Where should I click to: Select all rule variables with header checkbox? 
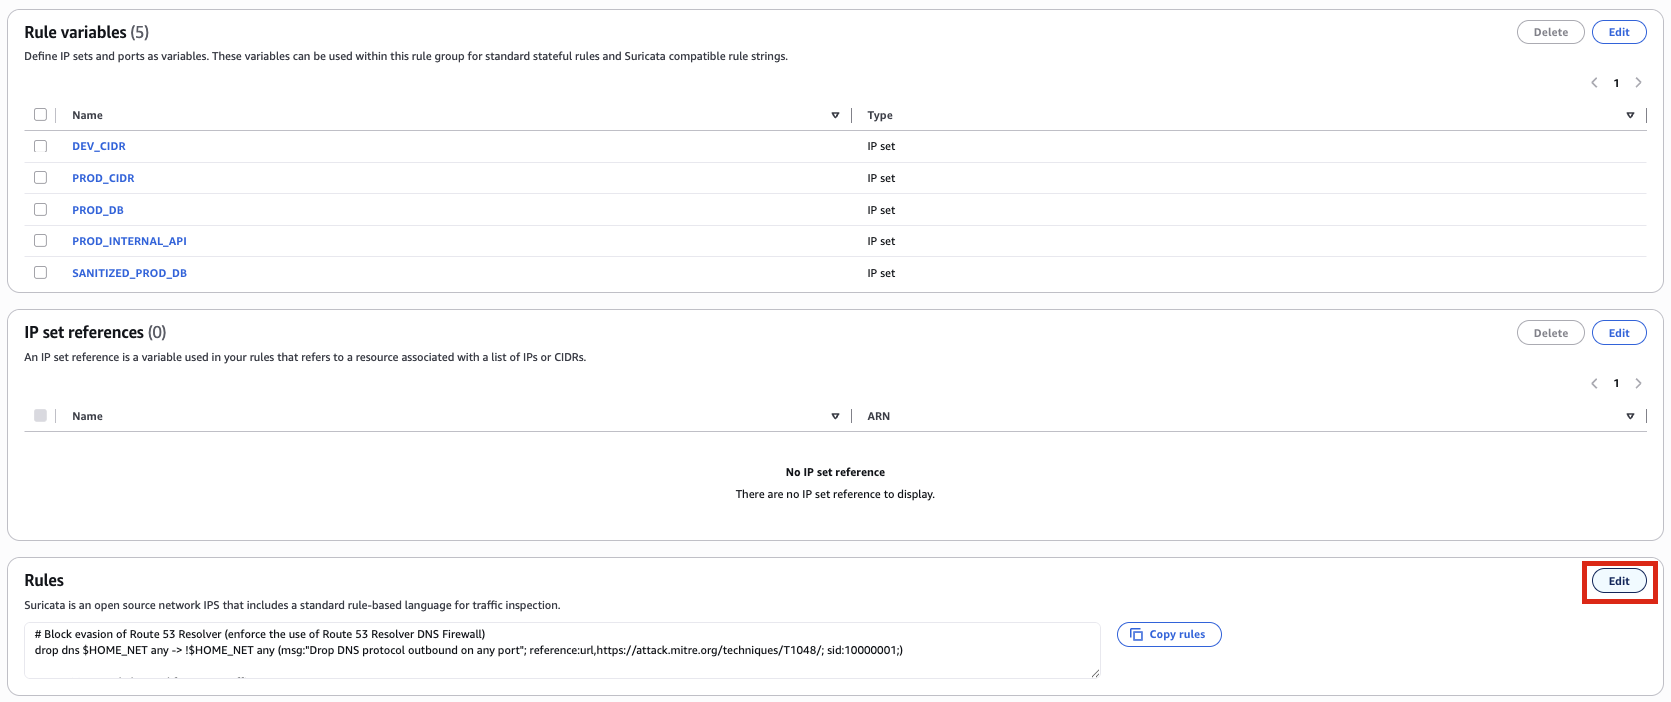(x=41, y=115)
